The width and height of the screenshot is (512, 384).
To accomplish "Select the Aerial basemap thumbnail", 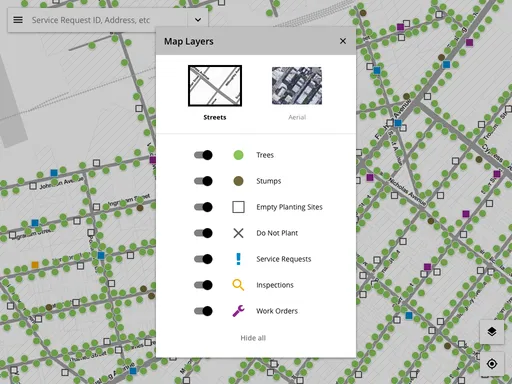I will [297, 86].
